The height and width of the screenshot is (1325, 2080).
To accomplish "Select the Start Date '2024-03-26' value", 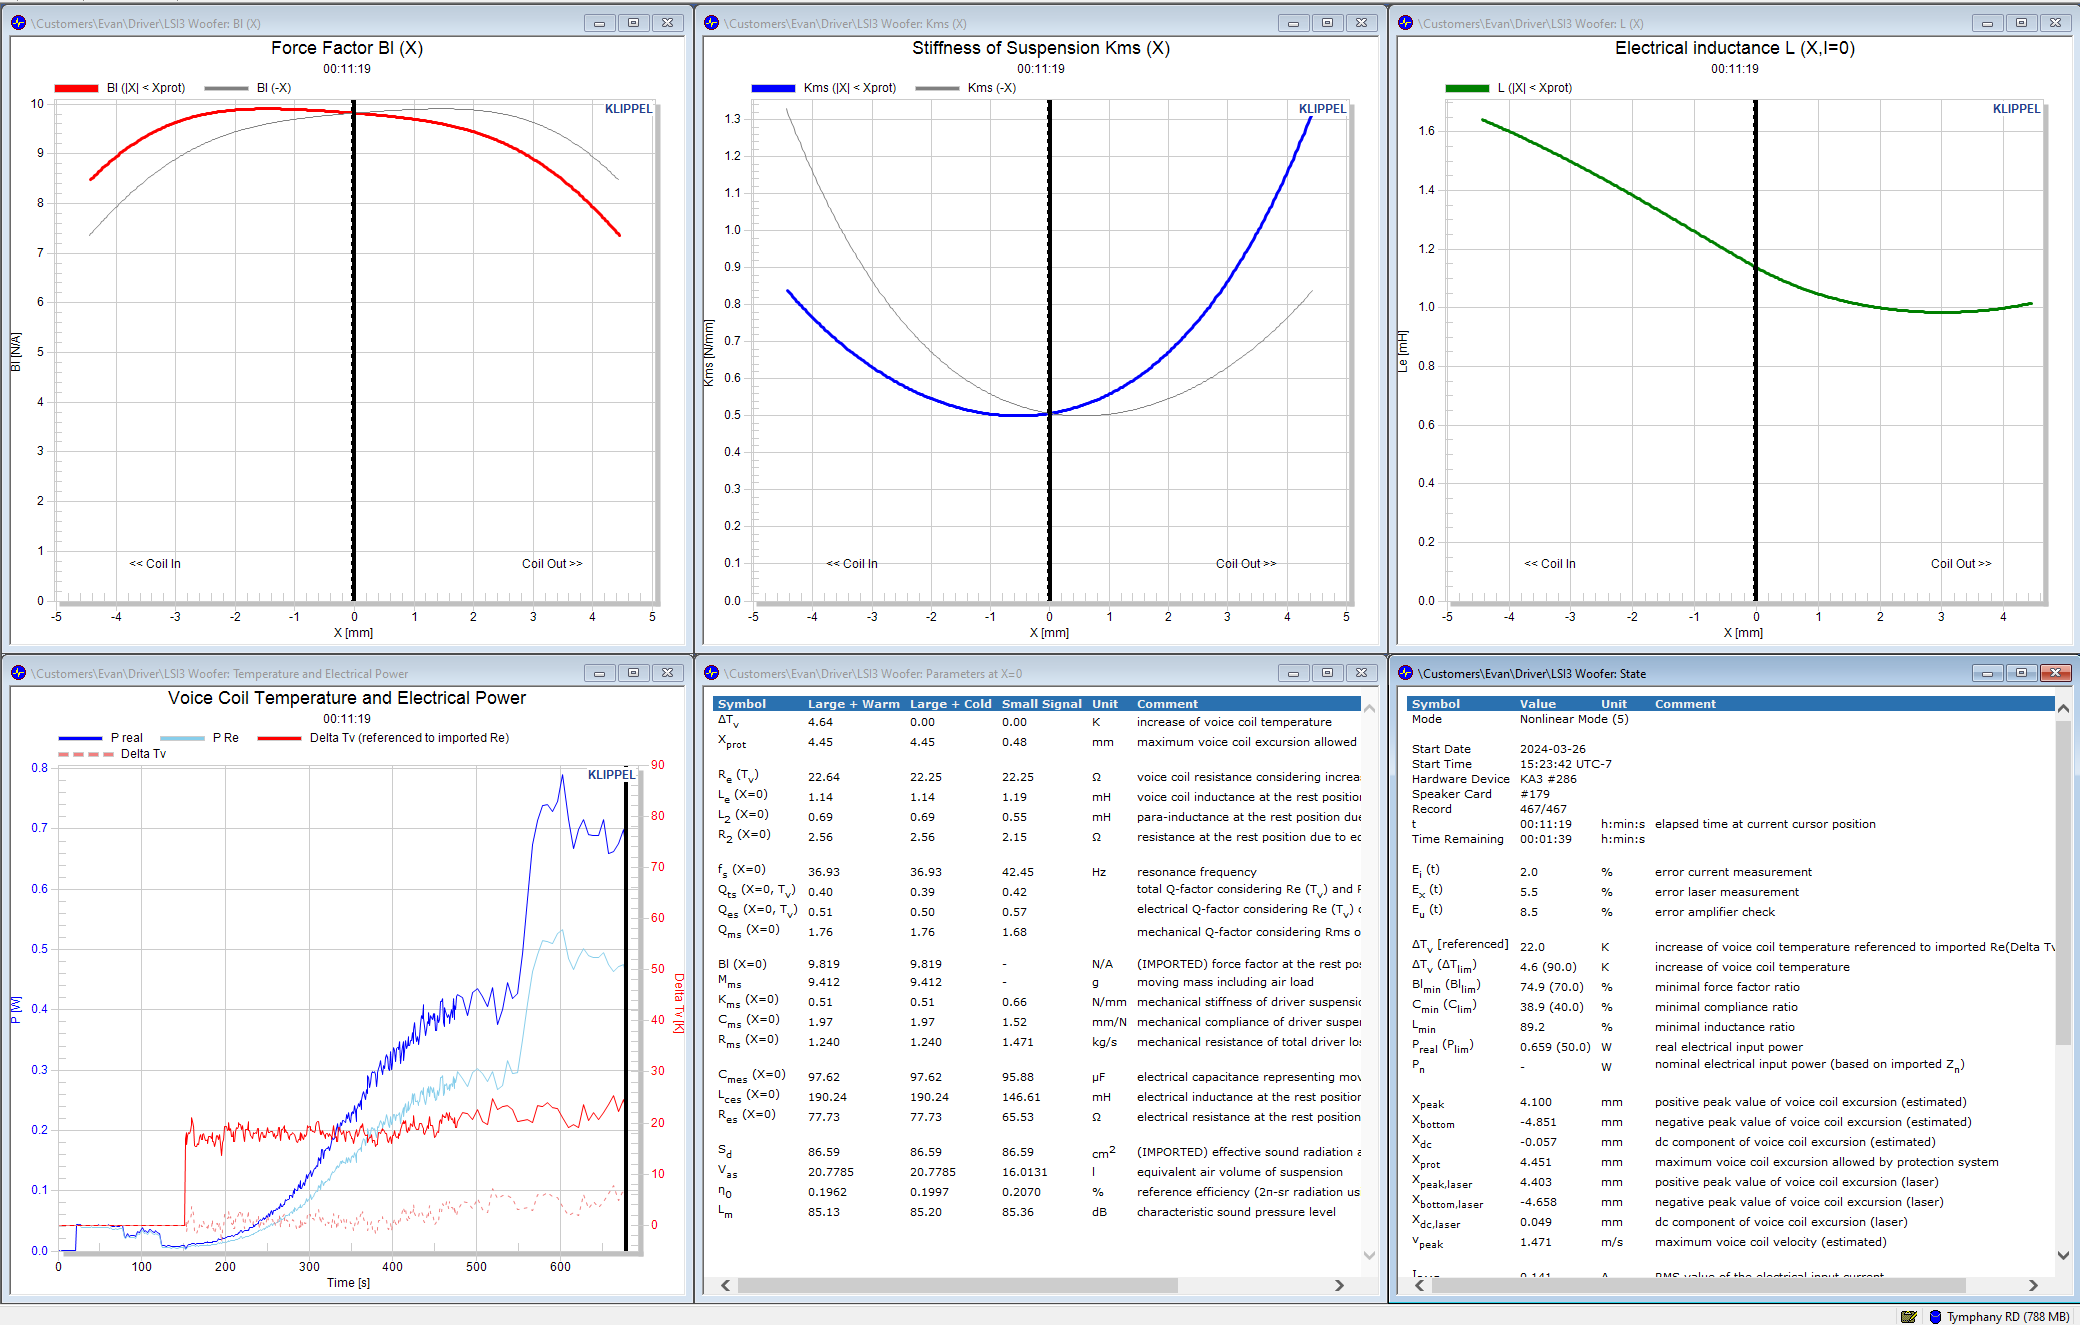I will point(1552,749).
